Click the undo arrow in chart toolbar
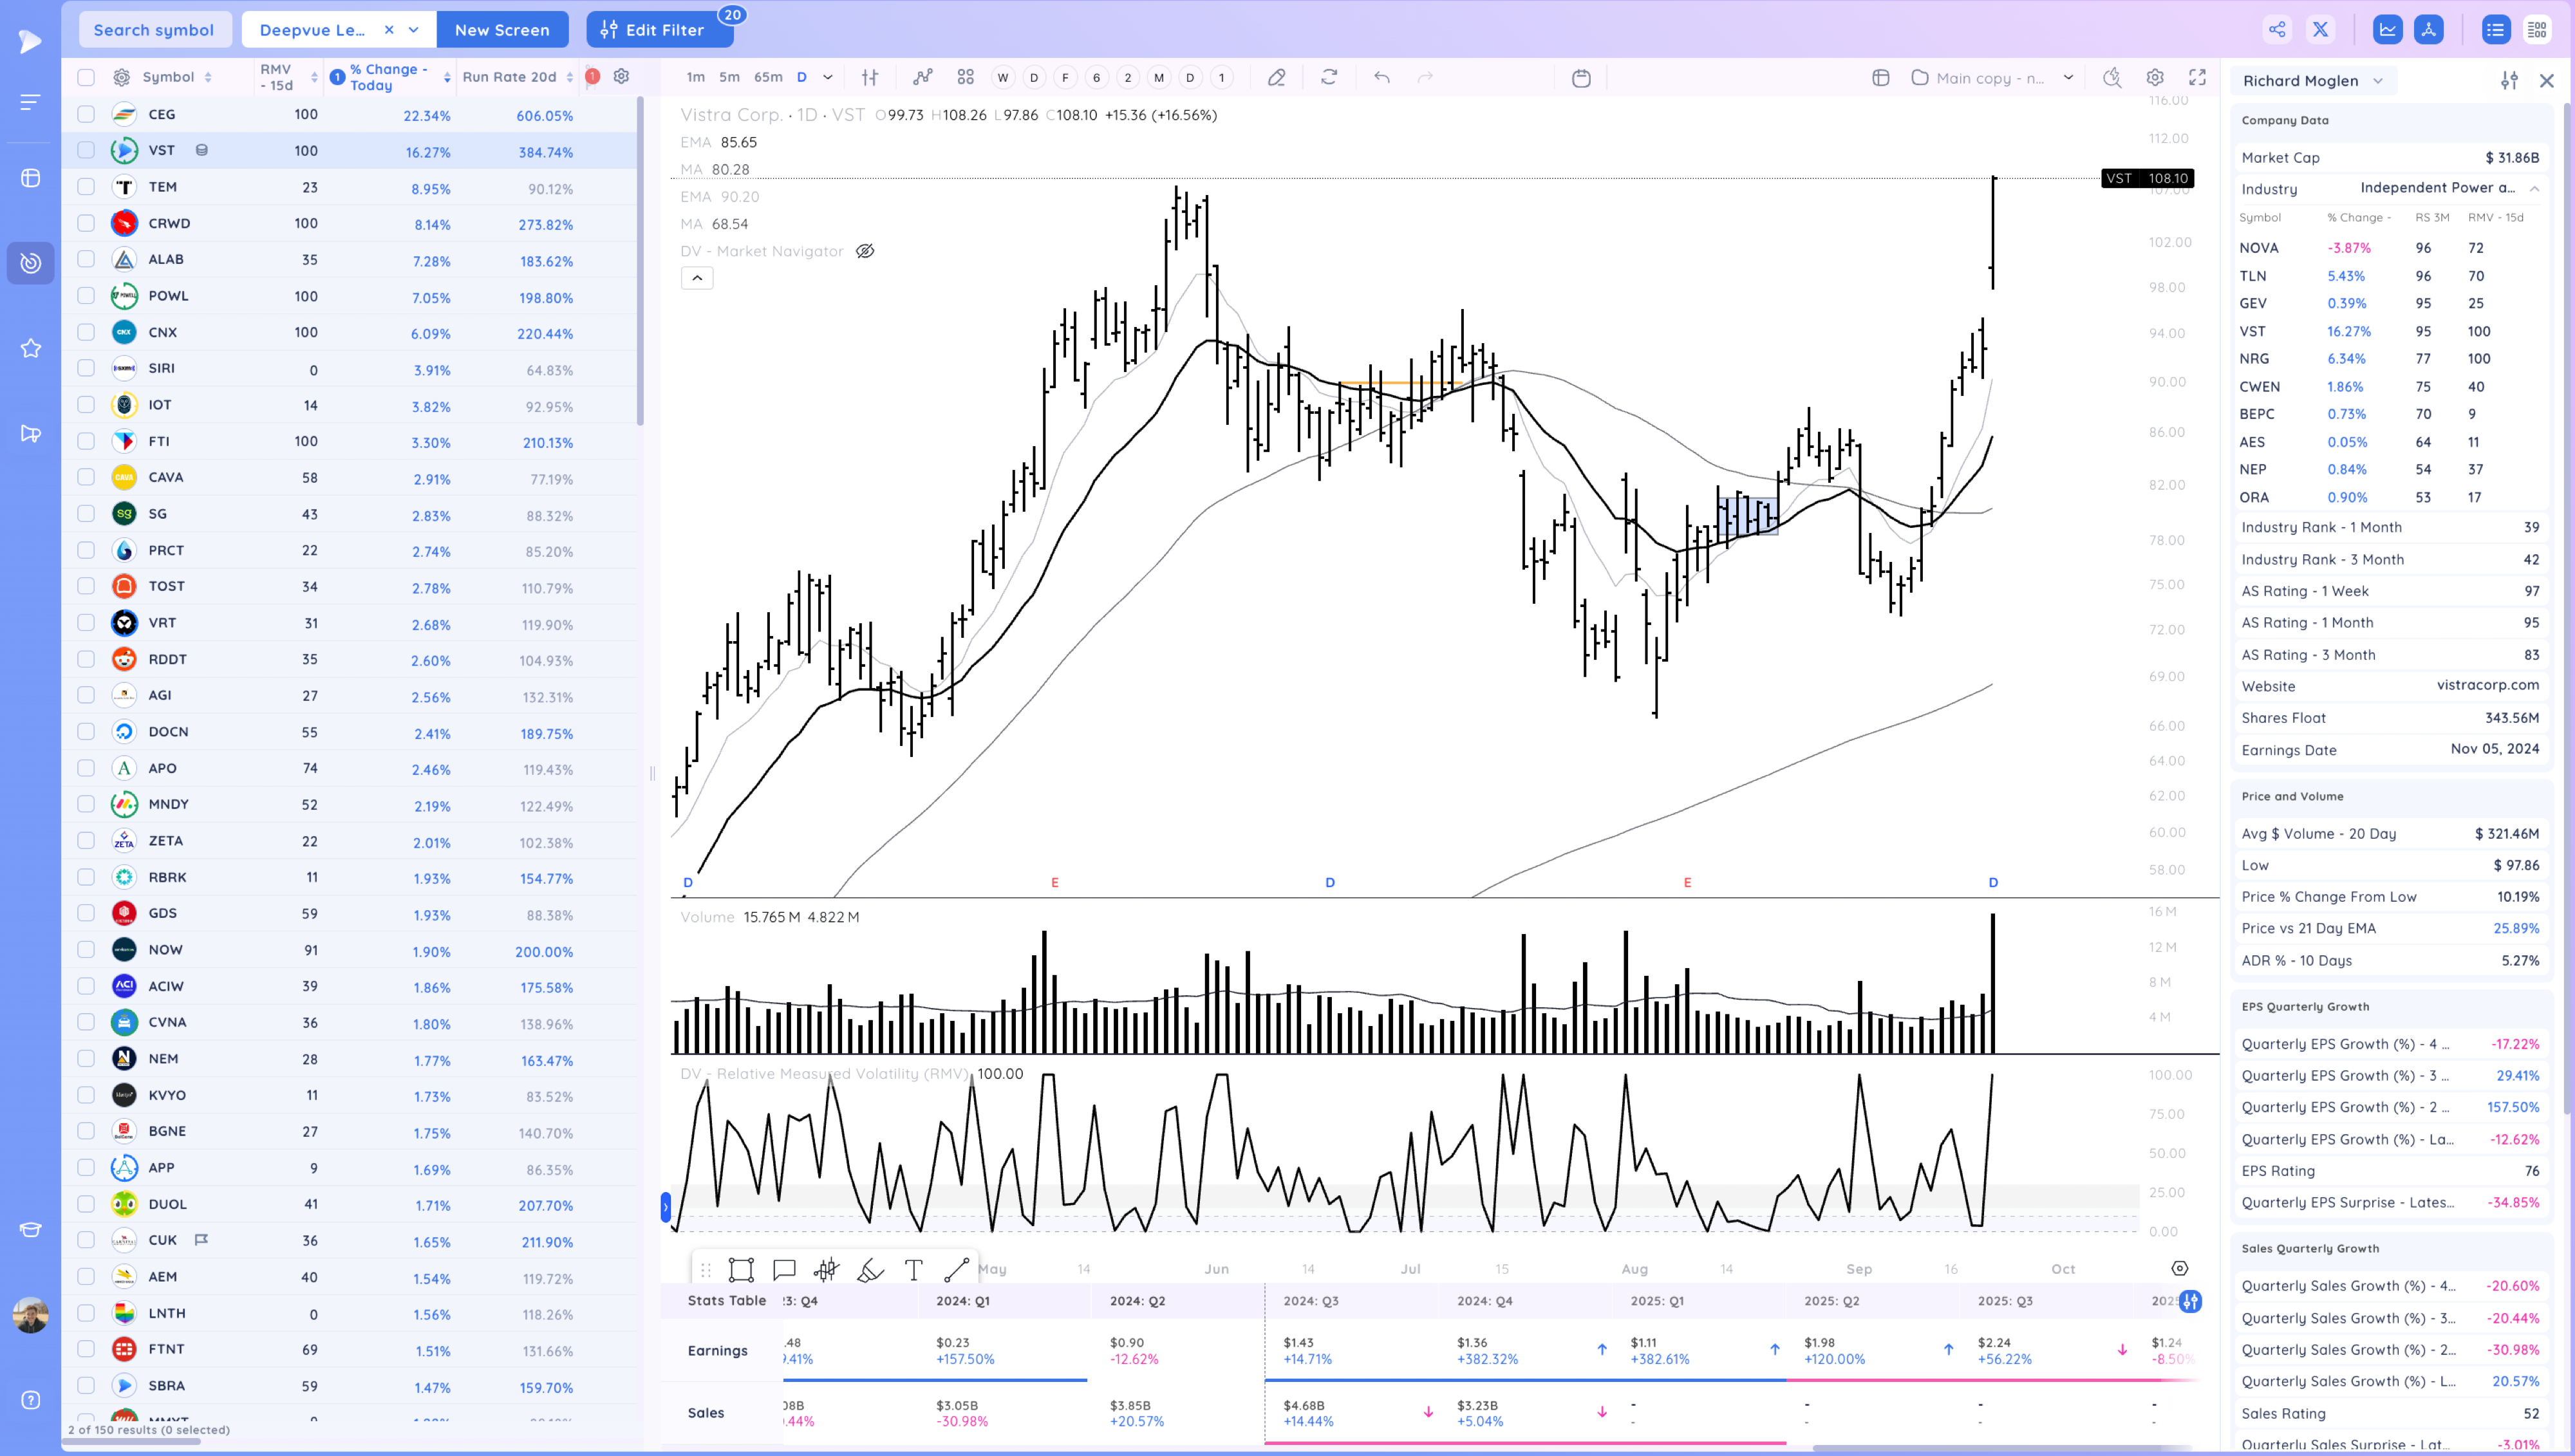2575x1456 pixels. pos(1381,77)
